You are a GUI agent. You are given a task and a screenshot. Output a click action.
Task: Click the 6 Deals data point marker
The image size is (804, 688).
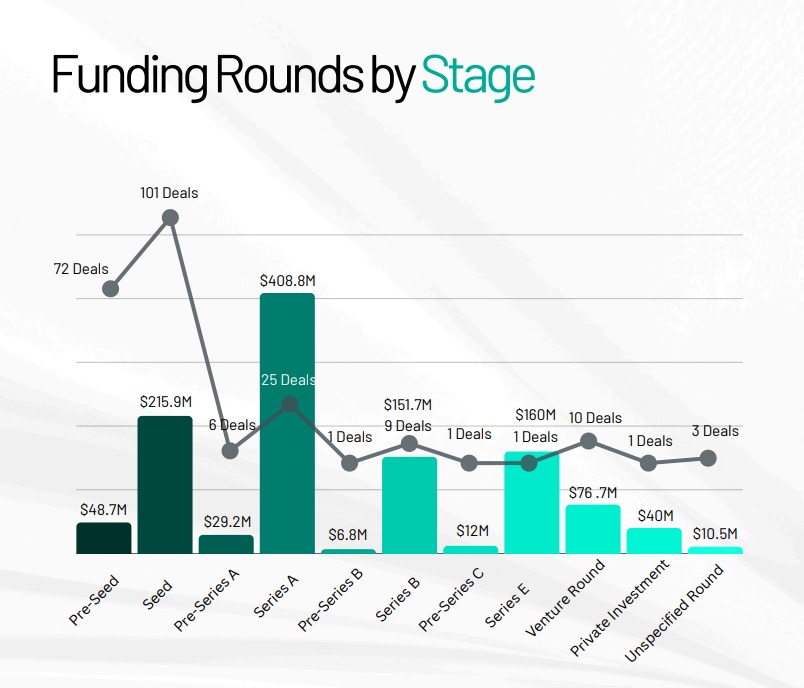(x=230, y=450)
